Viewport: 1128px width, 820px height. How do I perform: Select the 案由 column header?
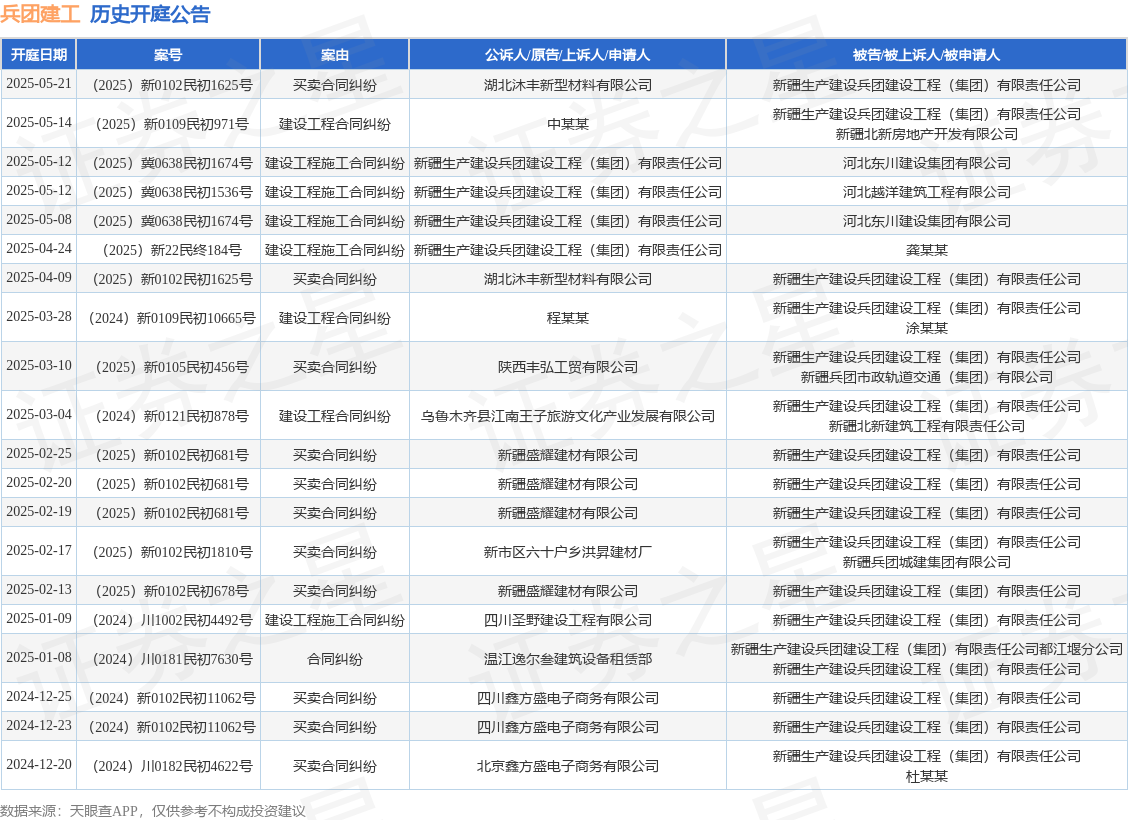point(335,55)
